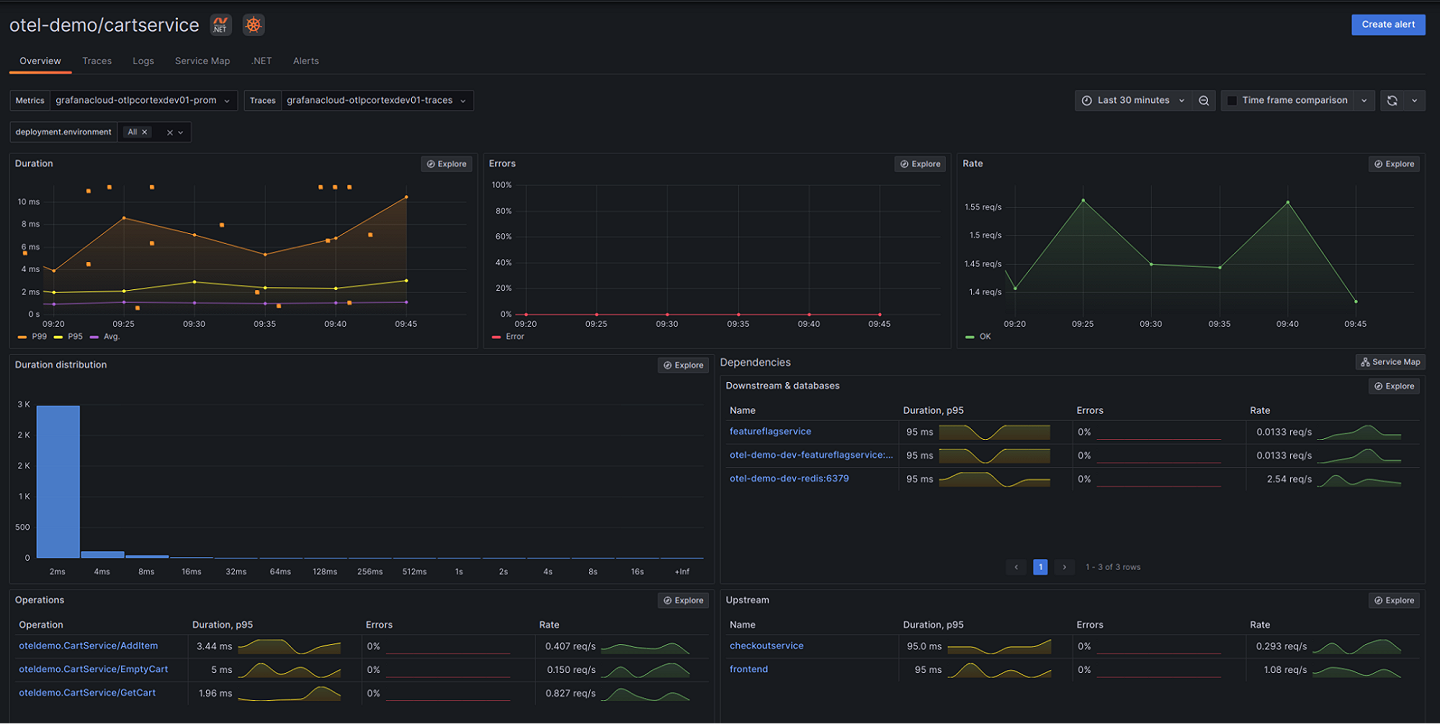This screenshot has width=1440, height=724.
Task: Click the clock icon in the time picker
Action: (x=1086, y=100)
